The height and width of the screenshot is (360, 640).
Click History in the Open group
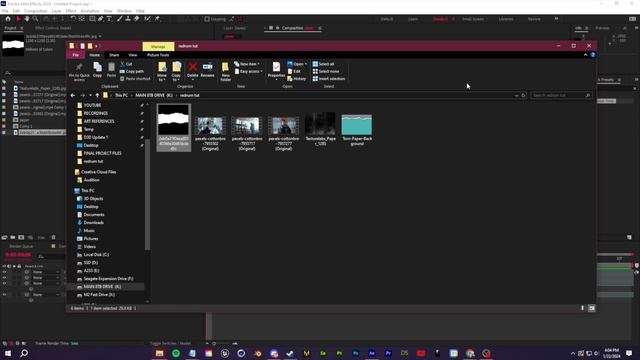tap(297, 79)
